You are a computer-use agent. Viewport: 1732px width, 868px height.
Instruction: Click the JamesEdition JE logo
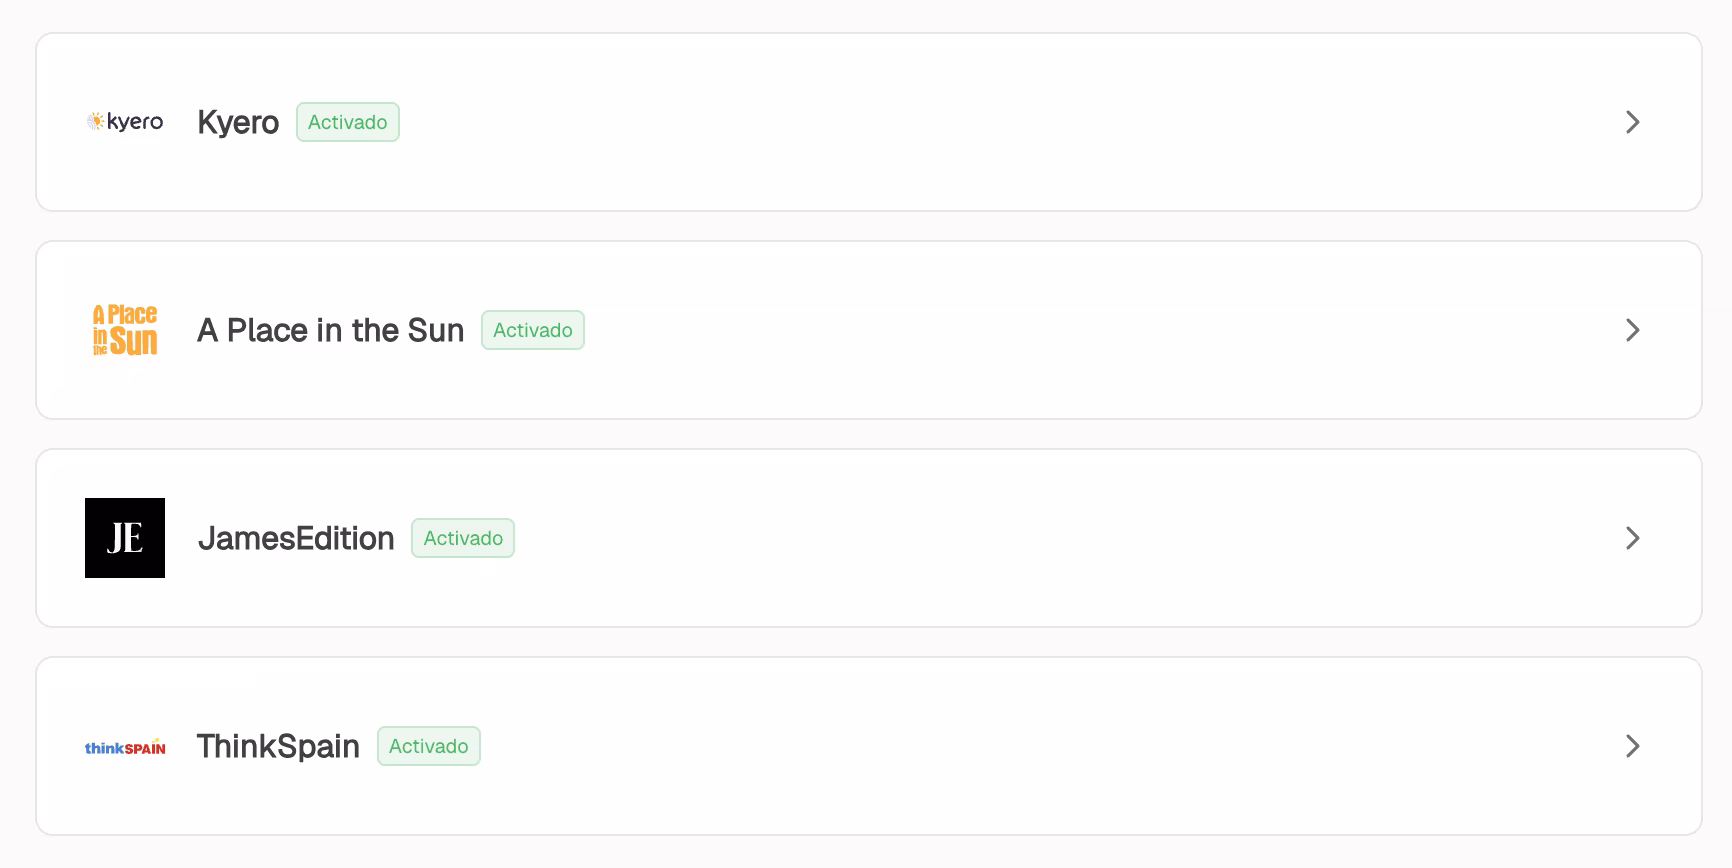pos(125,538)
